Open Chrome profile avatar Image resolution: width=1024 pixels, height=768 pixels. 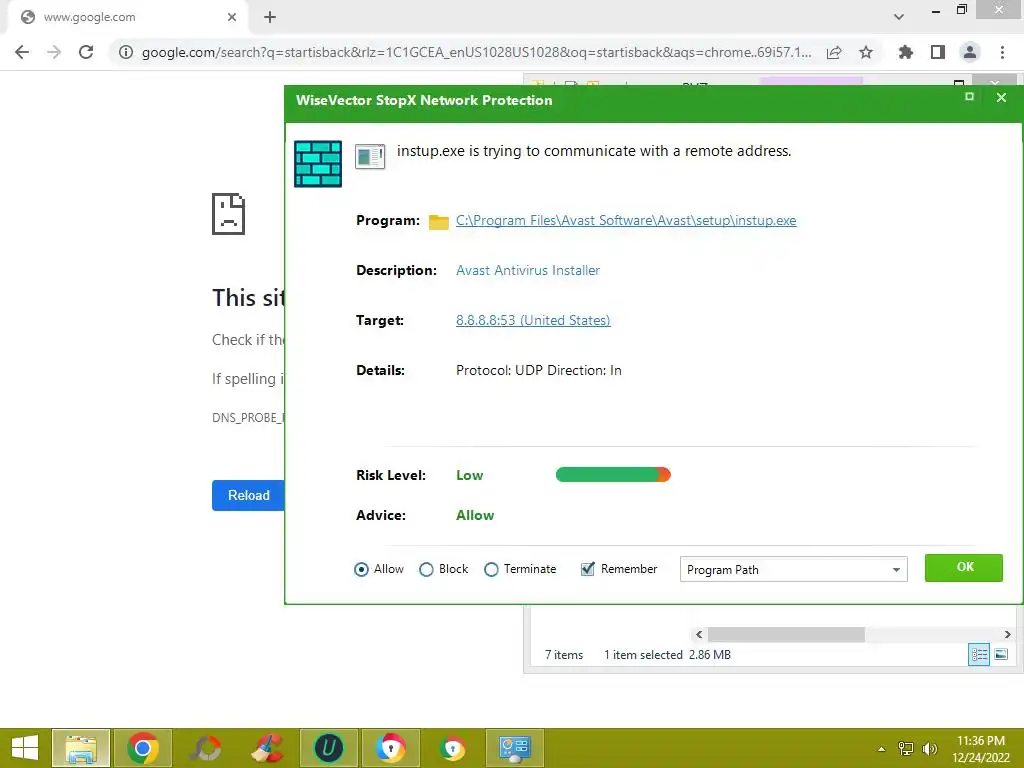click(x=970, y=52)
